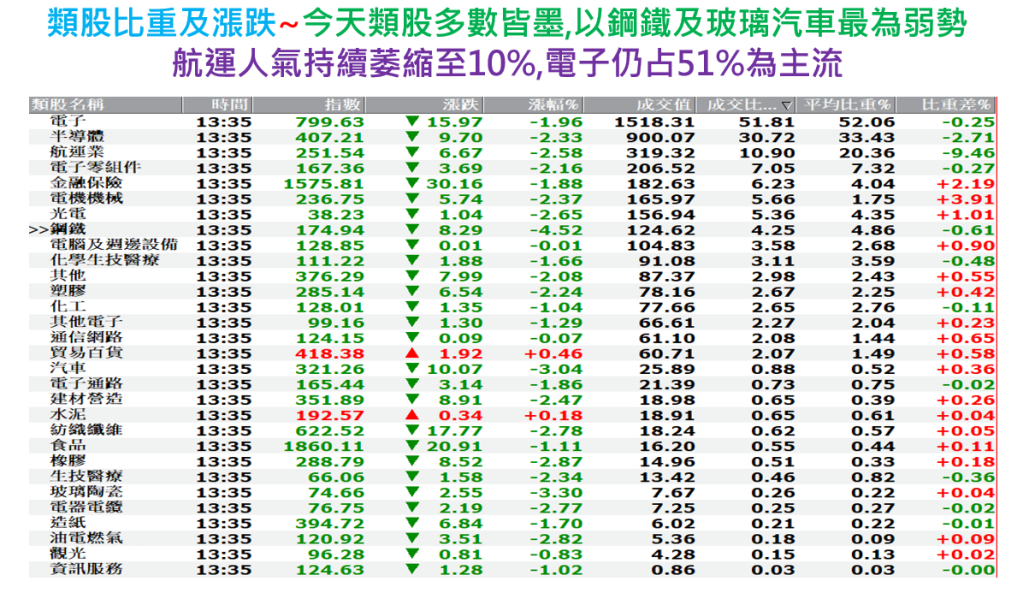Click the green down arrow in 電子 row
The height and width of the screenshot is (599, 1023).
[411, 121]
